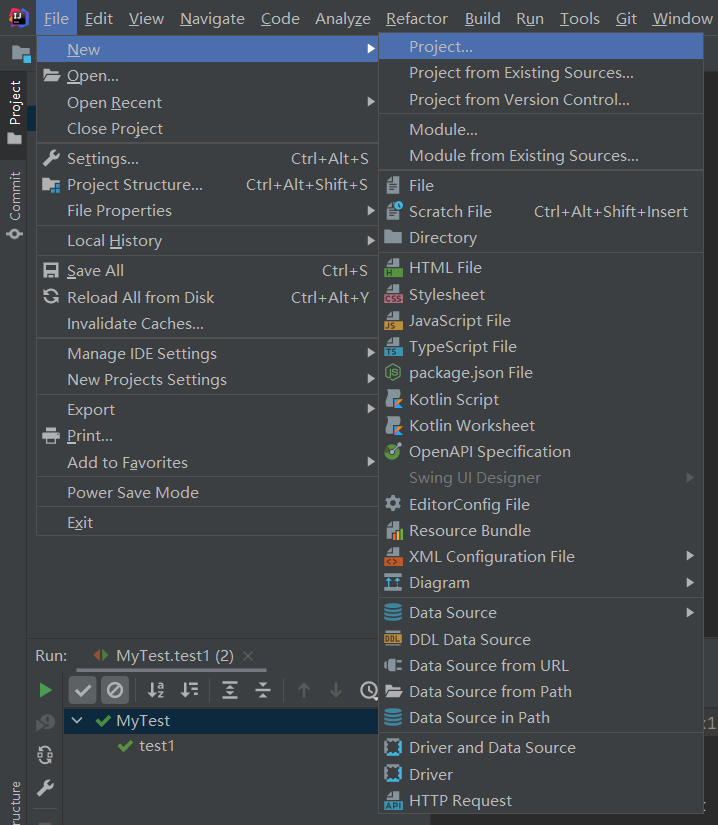The image size is (718, 825).
Task: Click the Kotlin Script icon
Action: point(393,399)
